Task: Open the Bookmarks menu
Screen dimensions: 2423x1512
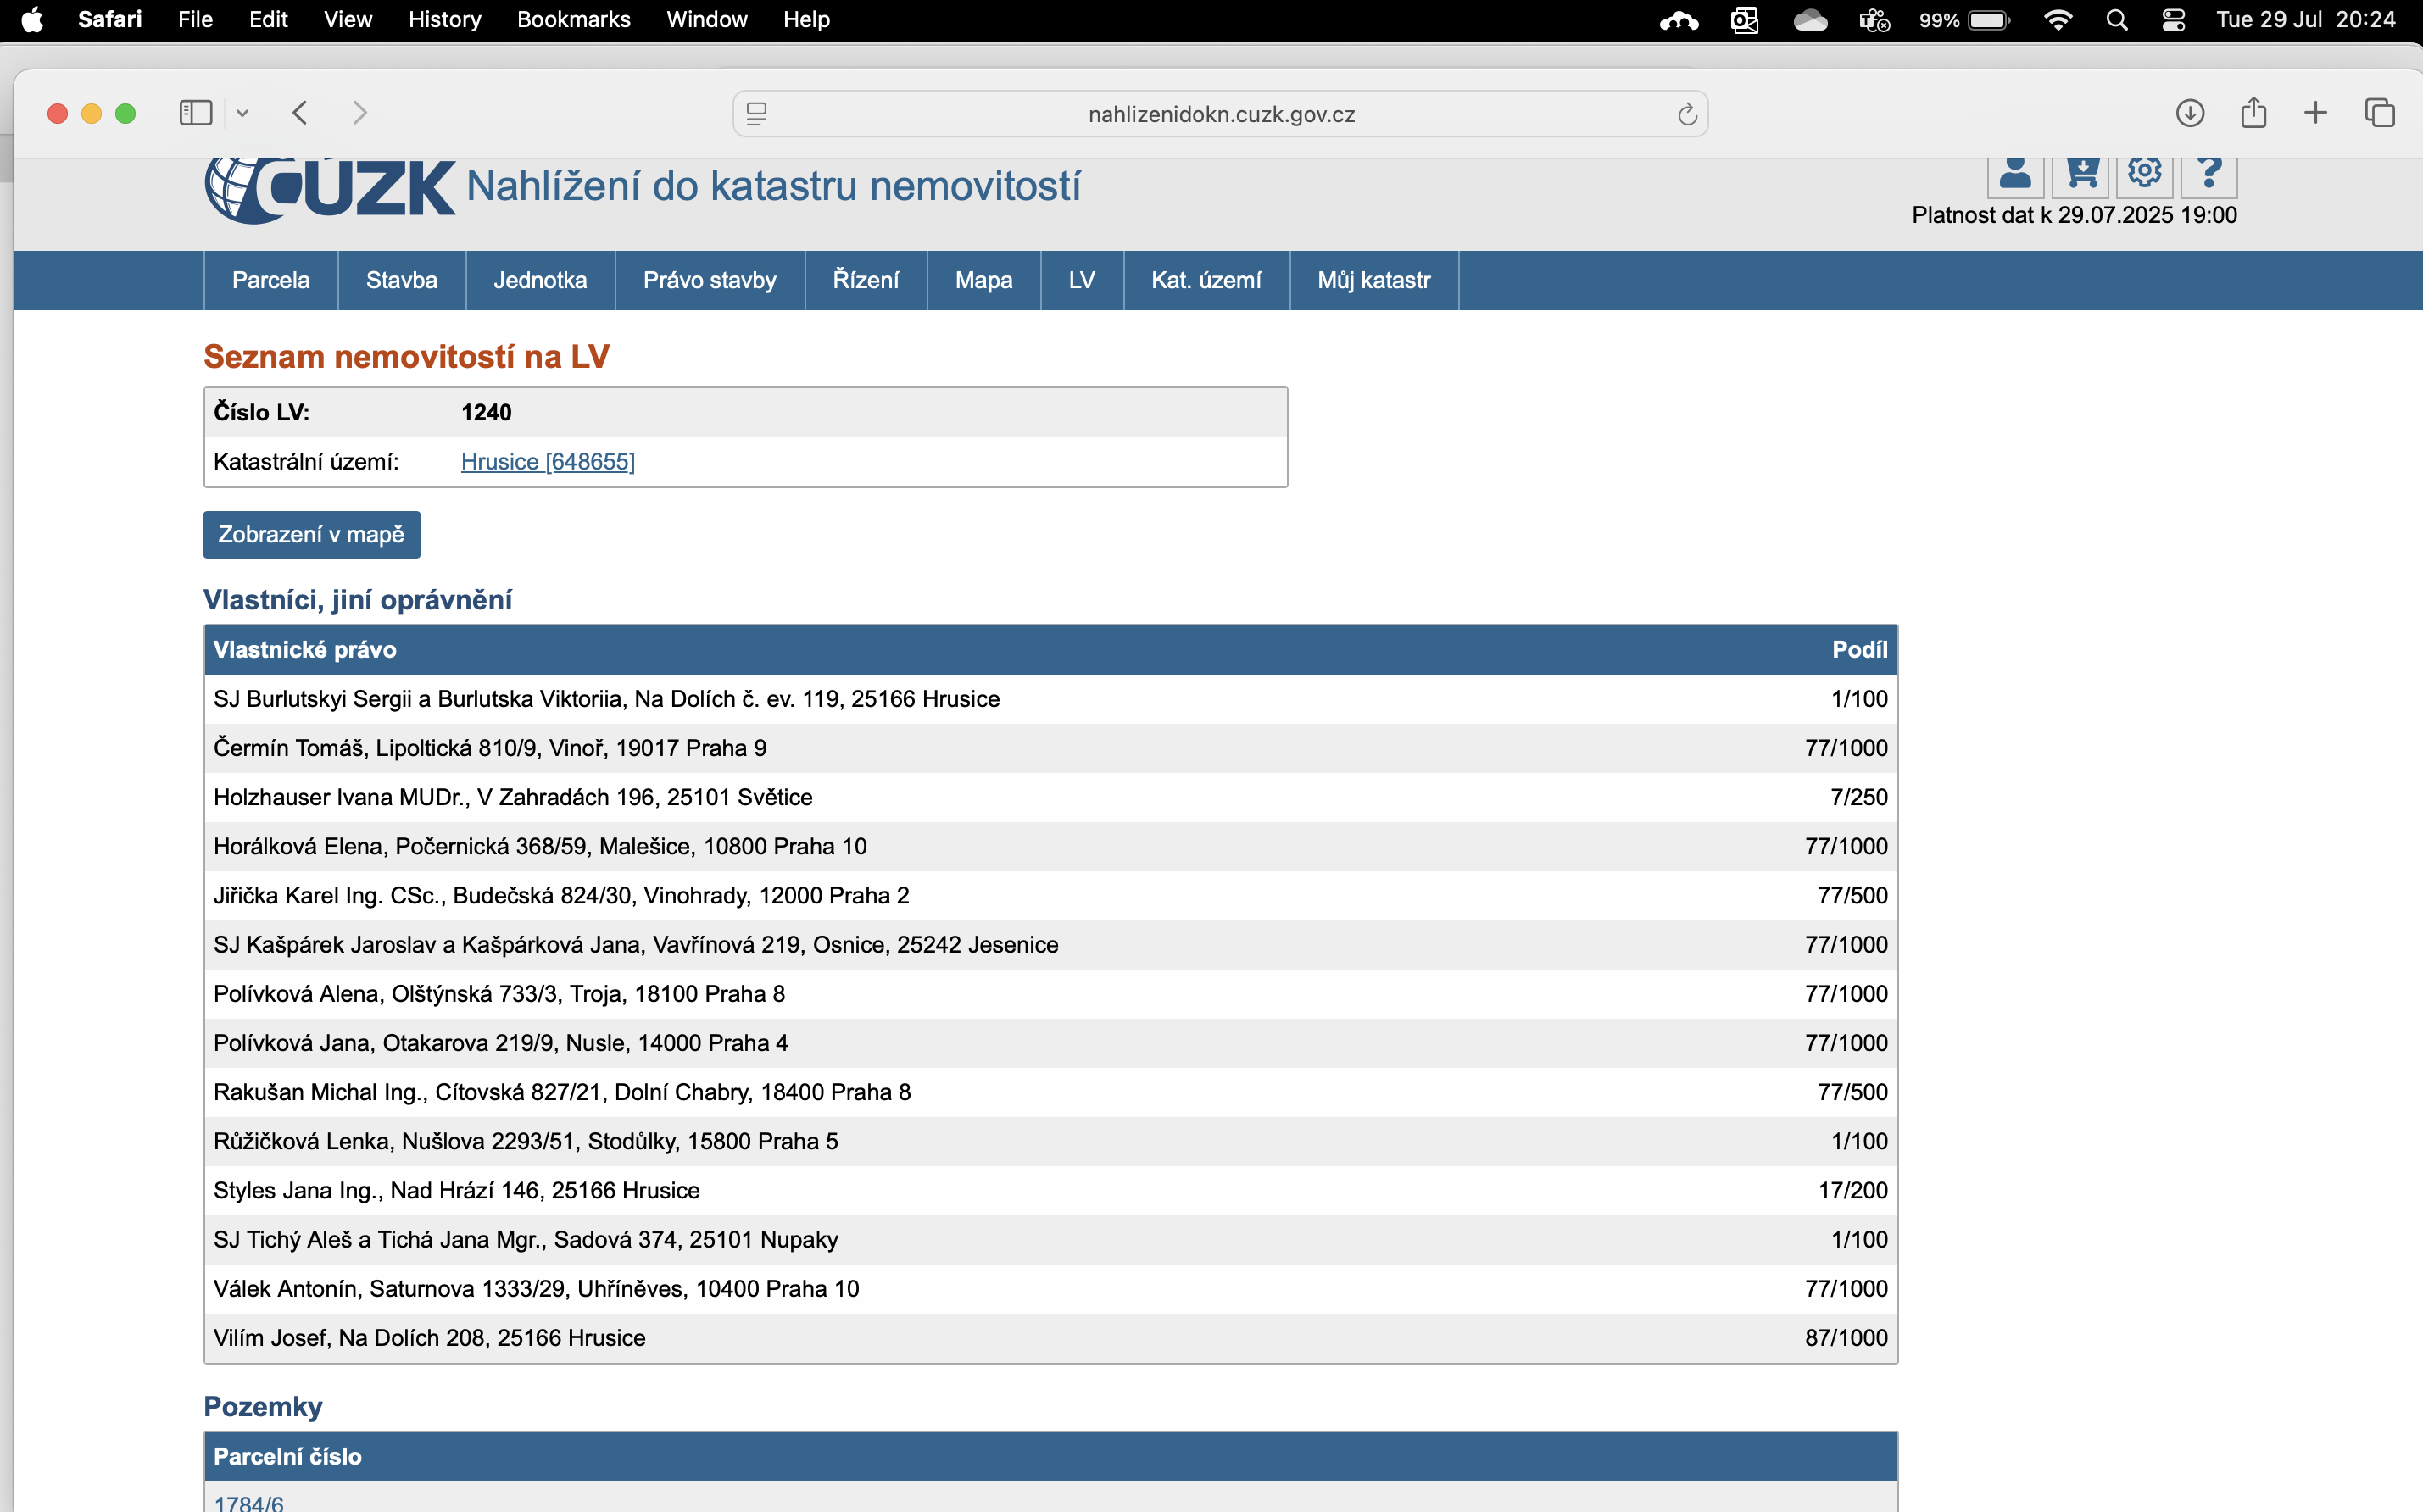Action: click(573, 20)
